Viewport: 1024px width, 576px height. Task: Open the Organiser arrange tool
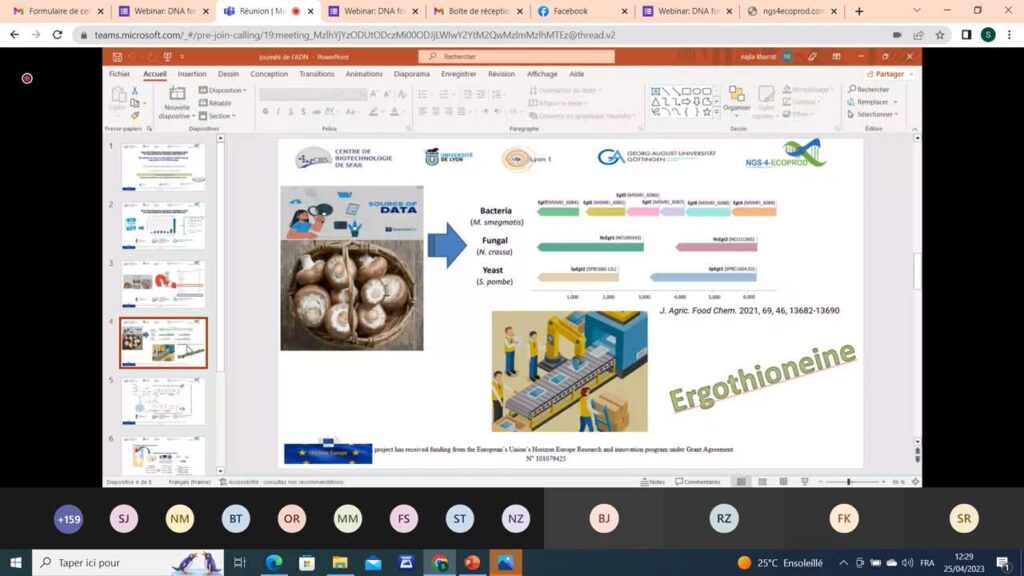[736, 99]
